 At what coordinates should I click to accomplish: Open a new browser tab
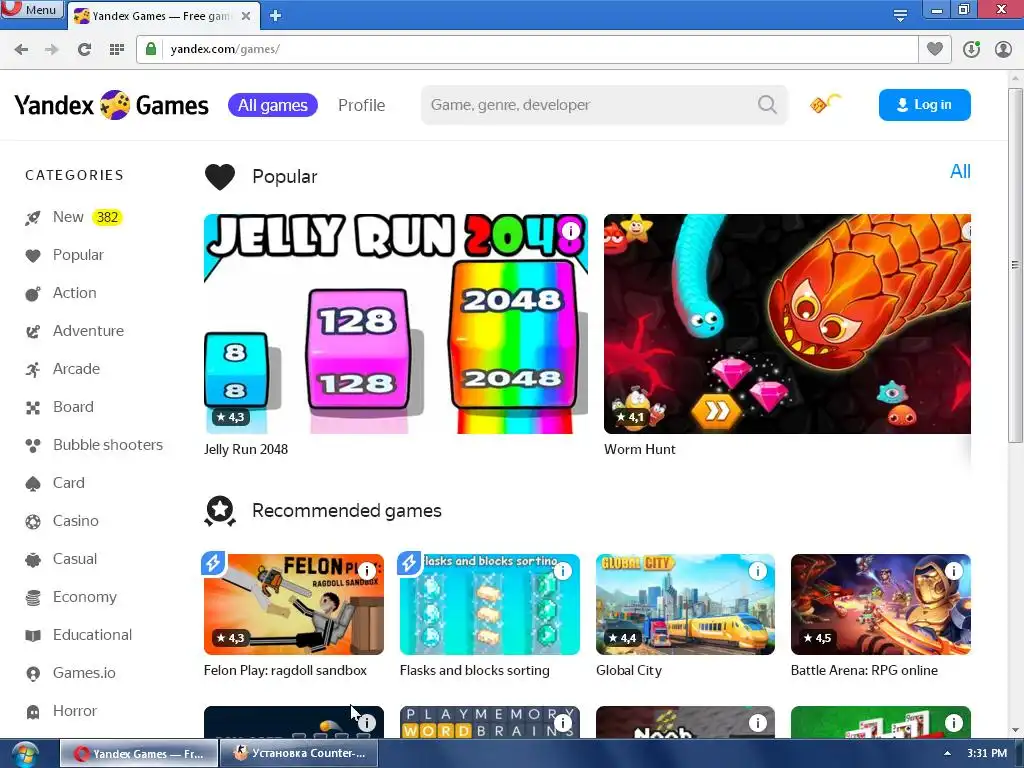pos(275,16)
